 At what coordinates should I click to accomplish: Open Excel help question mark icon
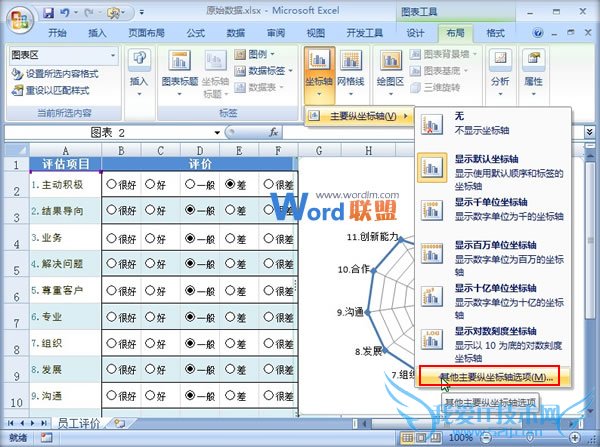coord(538,33)
